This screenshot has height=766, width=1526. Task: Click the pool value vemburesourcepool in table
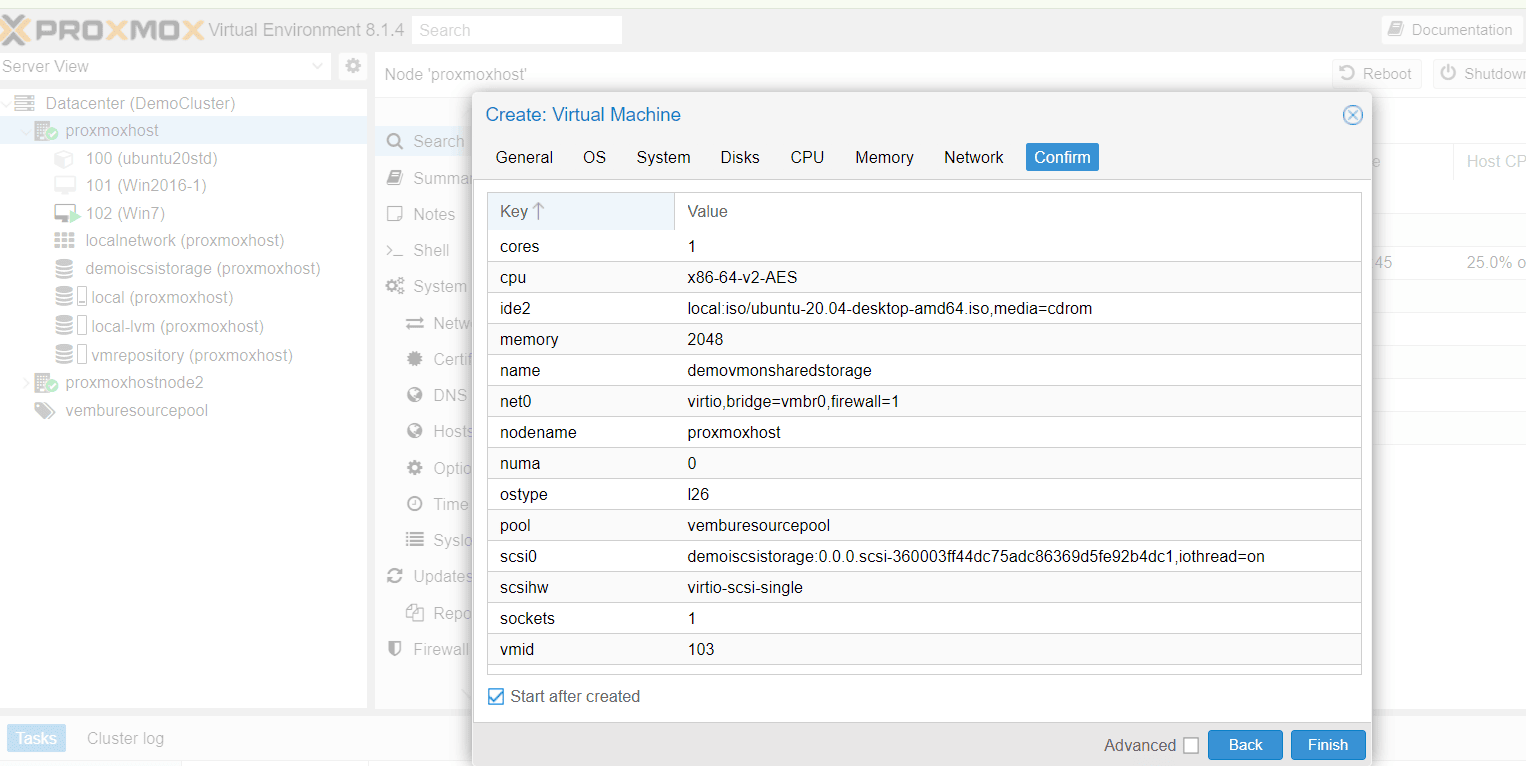tap(759, 526)
